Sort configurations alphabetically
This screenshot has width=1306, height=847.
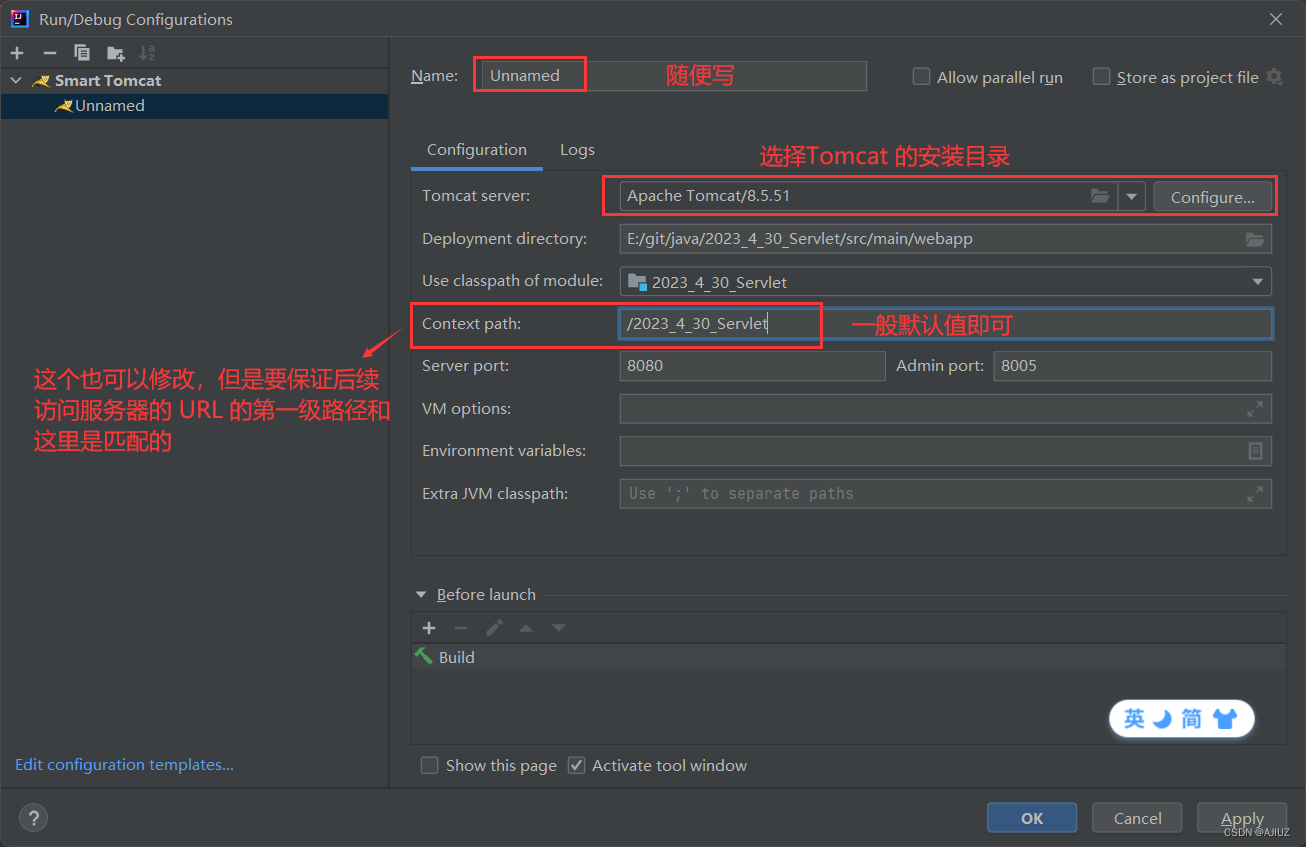tap(147, 53)
